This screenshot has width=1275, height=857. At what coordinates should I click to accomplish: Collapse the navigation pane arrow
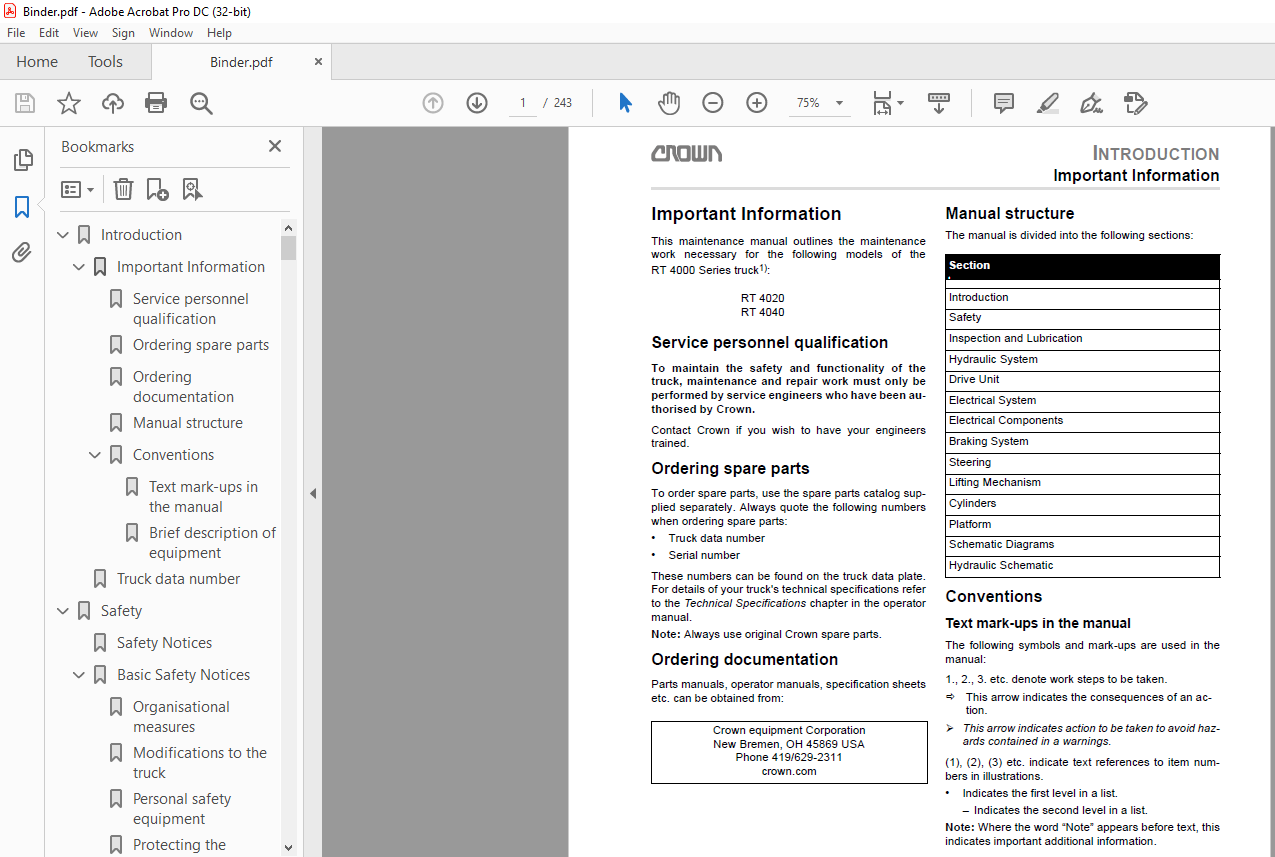click(313, 493)
